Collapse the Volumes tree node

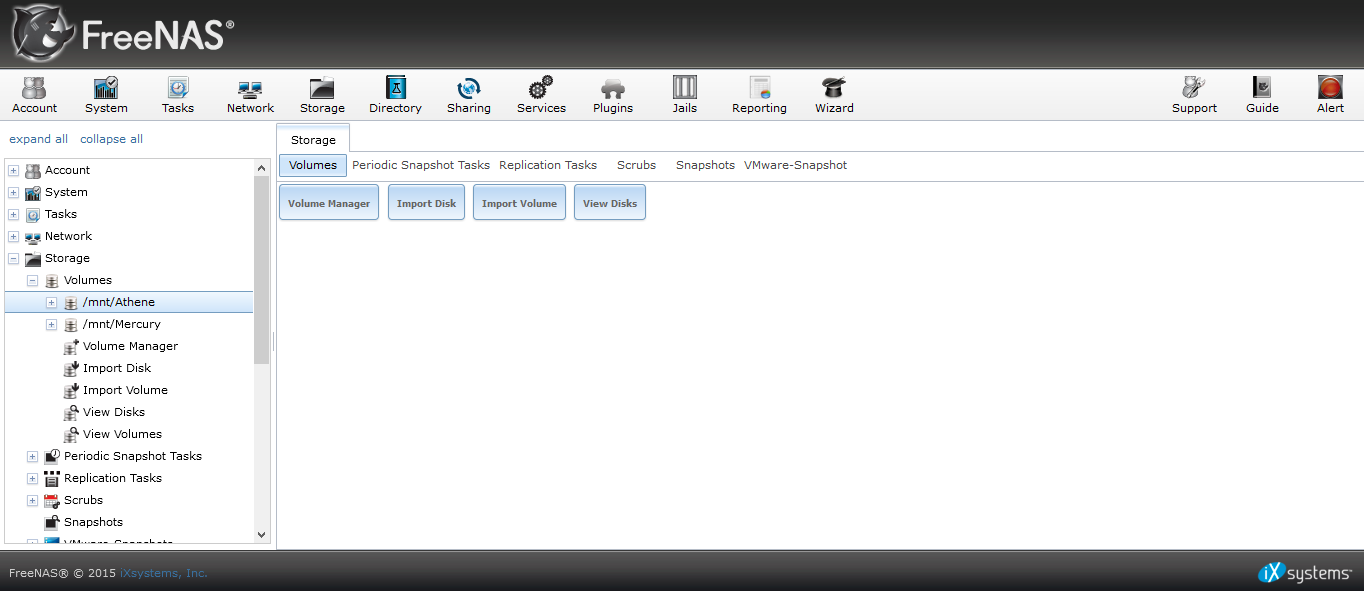(33, 281)
